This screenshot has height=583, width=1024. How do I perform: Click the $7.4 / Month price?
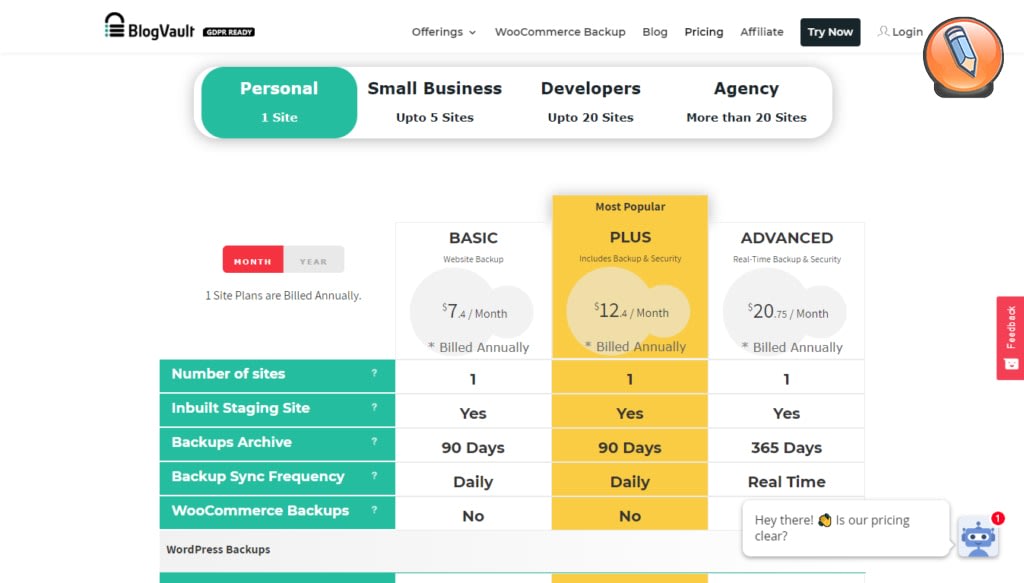coord(474,311)
